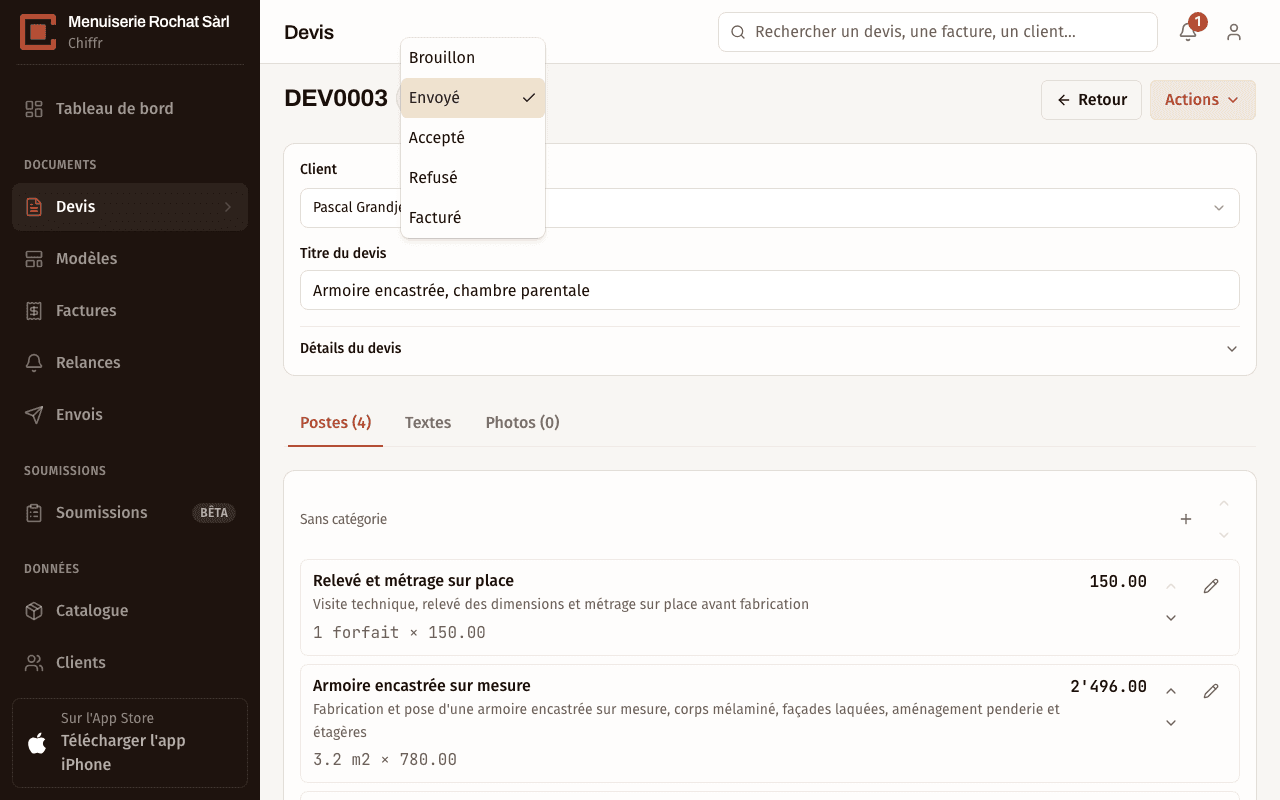Move Armoire encastrée sur mesure post up
Viewport: 1280px width, 800px height.
[1171, 691]
